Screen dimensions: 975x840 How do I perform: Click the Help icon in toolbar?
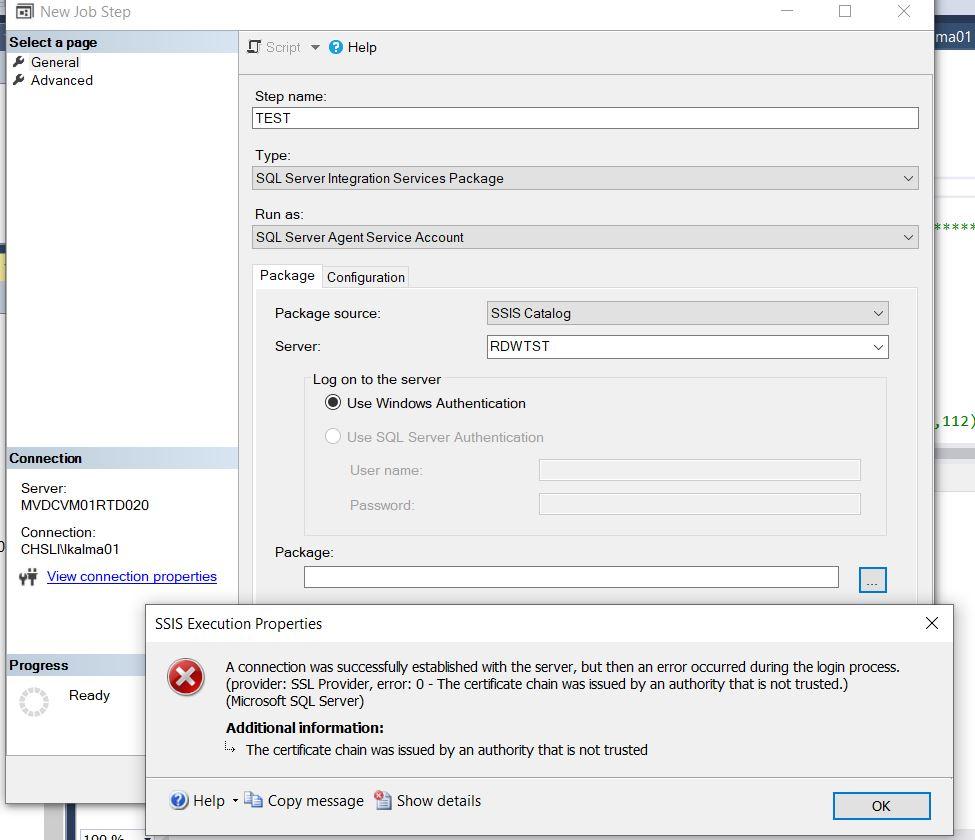point(336,47)
